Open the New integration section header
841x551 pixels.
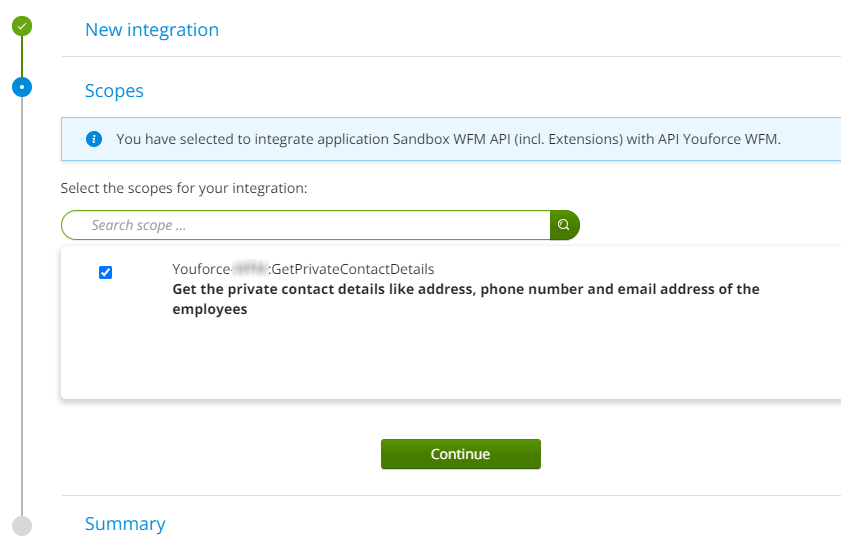point(152,30)
